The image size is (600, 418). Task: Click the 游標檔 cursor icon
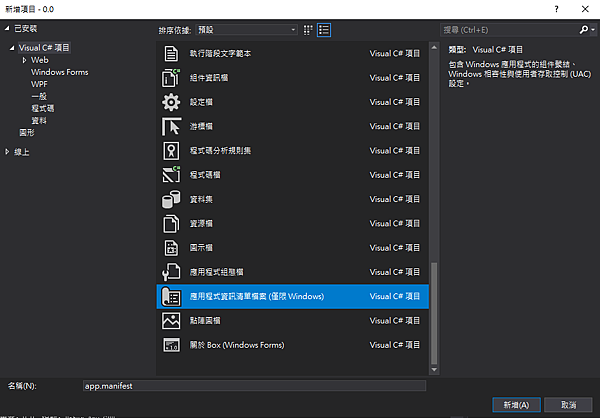click(x=171, y=126)
